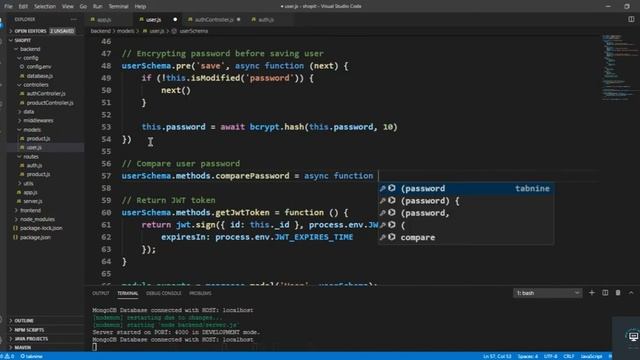The width and height of the screenshot is (640, 360).
Task: Switch to the Problems panel tab
Action: tap(200, 293)
